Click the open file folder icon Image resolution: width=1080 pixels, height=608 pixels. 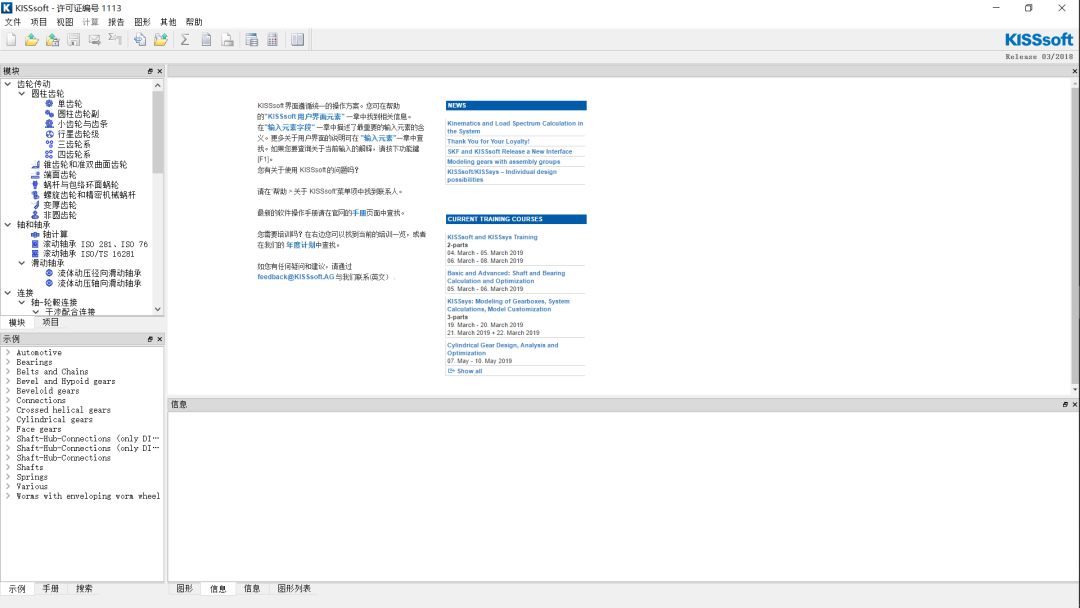point(32,40)
